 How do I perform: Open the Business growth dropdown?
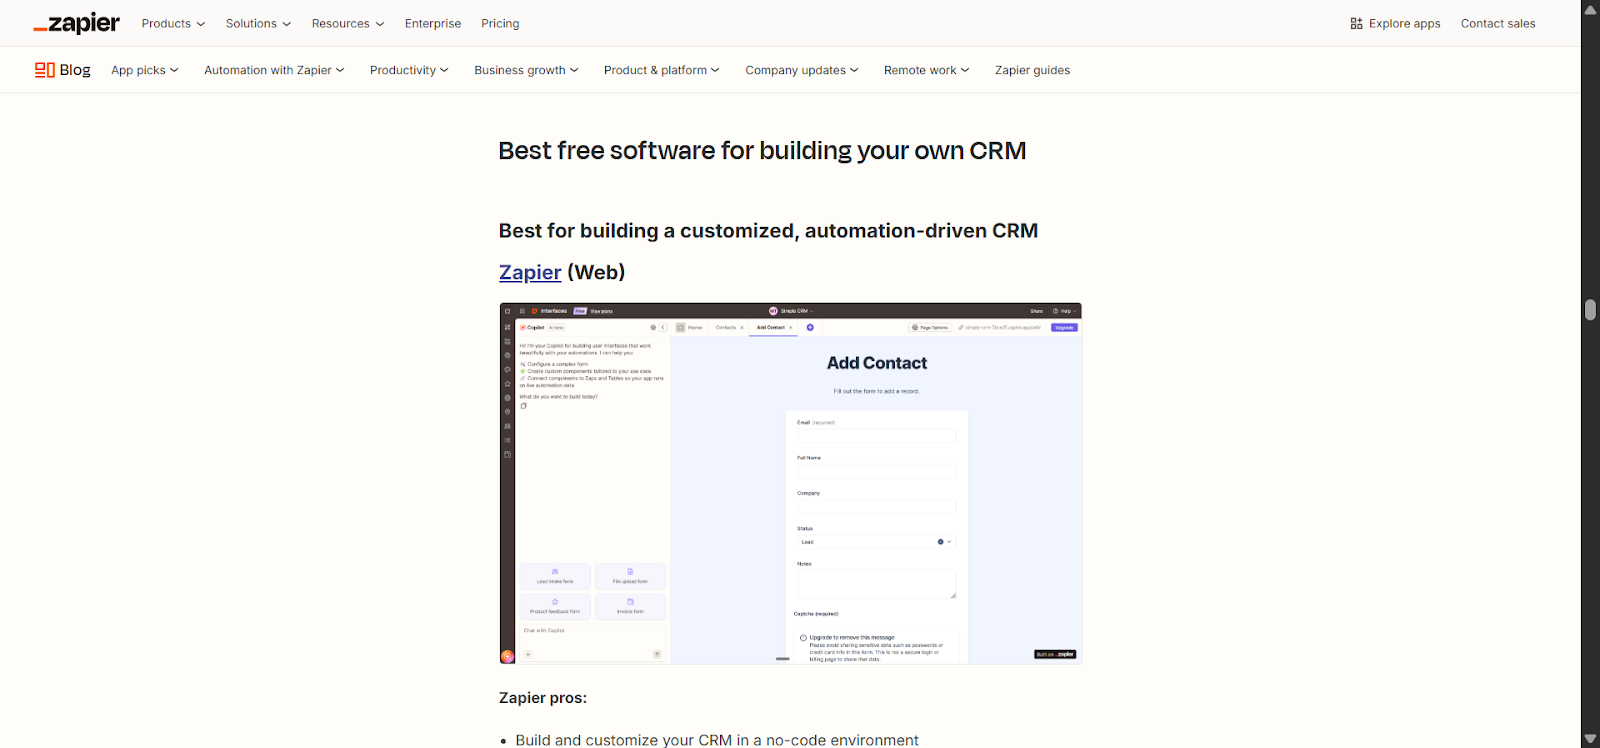coord(526,70)
